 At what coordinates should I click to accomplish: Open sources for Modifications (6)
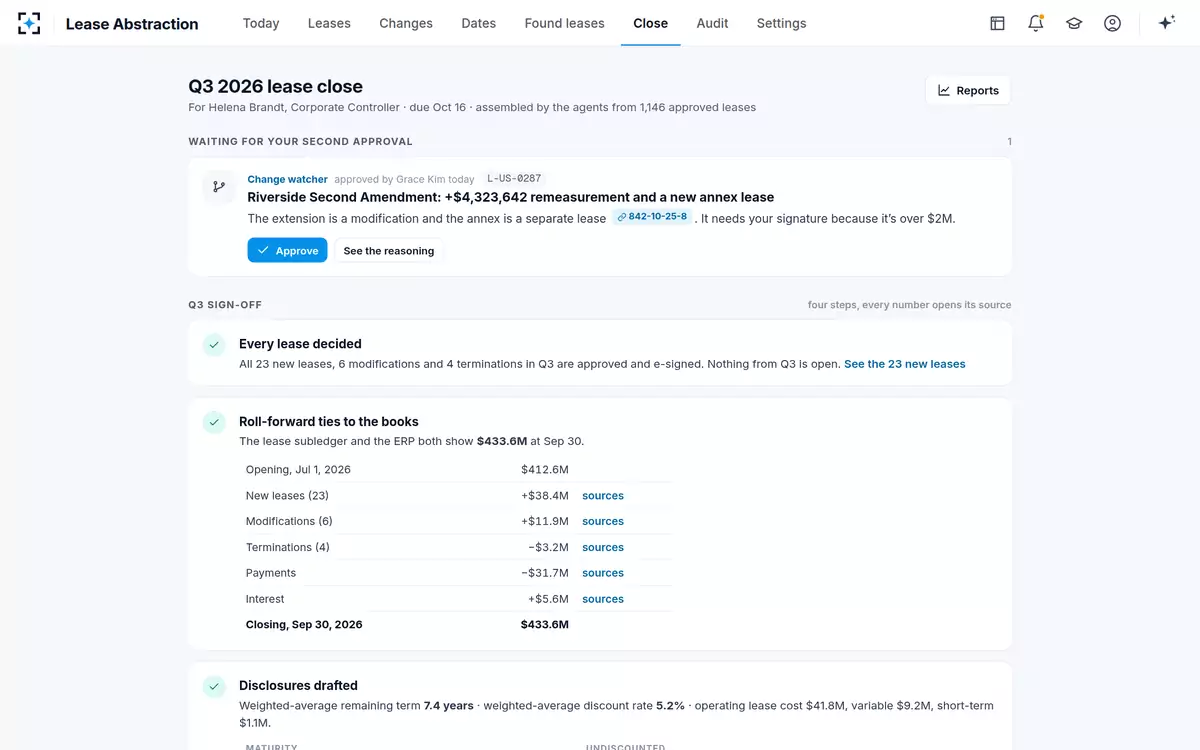pyautogui.click(x=603, y=521)
